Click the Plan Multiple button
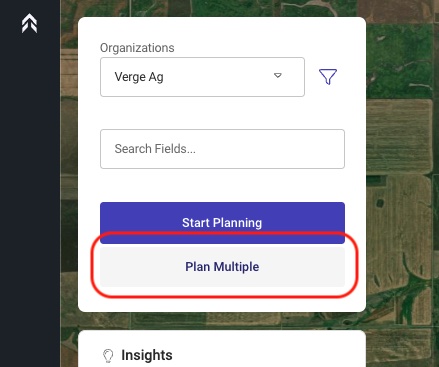This screenshot has height=367, width=439. tap(222, 267)
